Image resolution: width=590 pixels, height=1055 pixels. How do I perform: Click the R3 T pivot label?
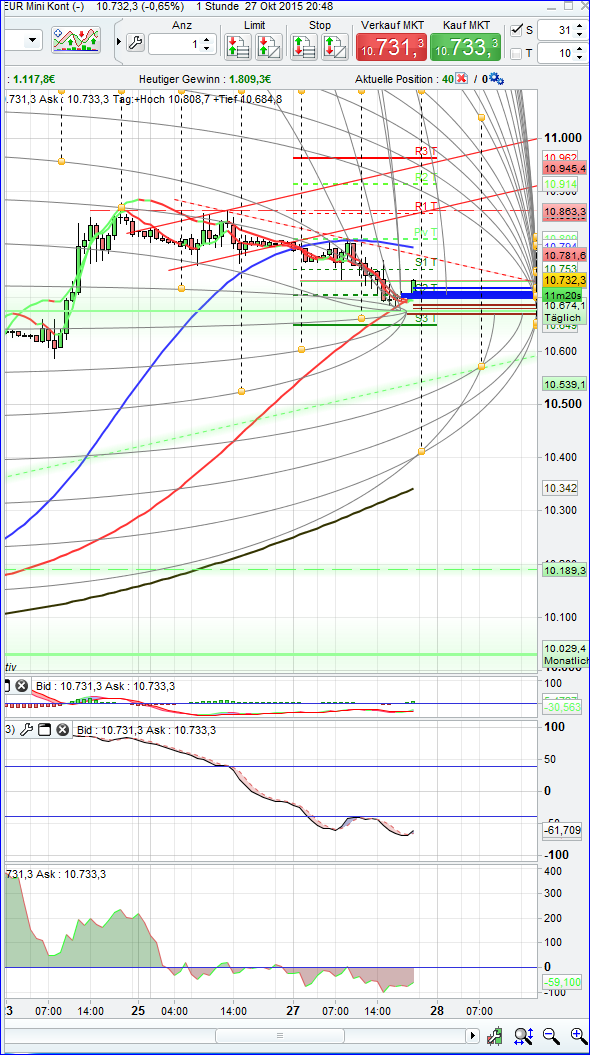[426, 151]
